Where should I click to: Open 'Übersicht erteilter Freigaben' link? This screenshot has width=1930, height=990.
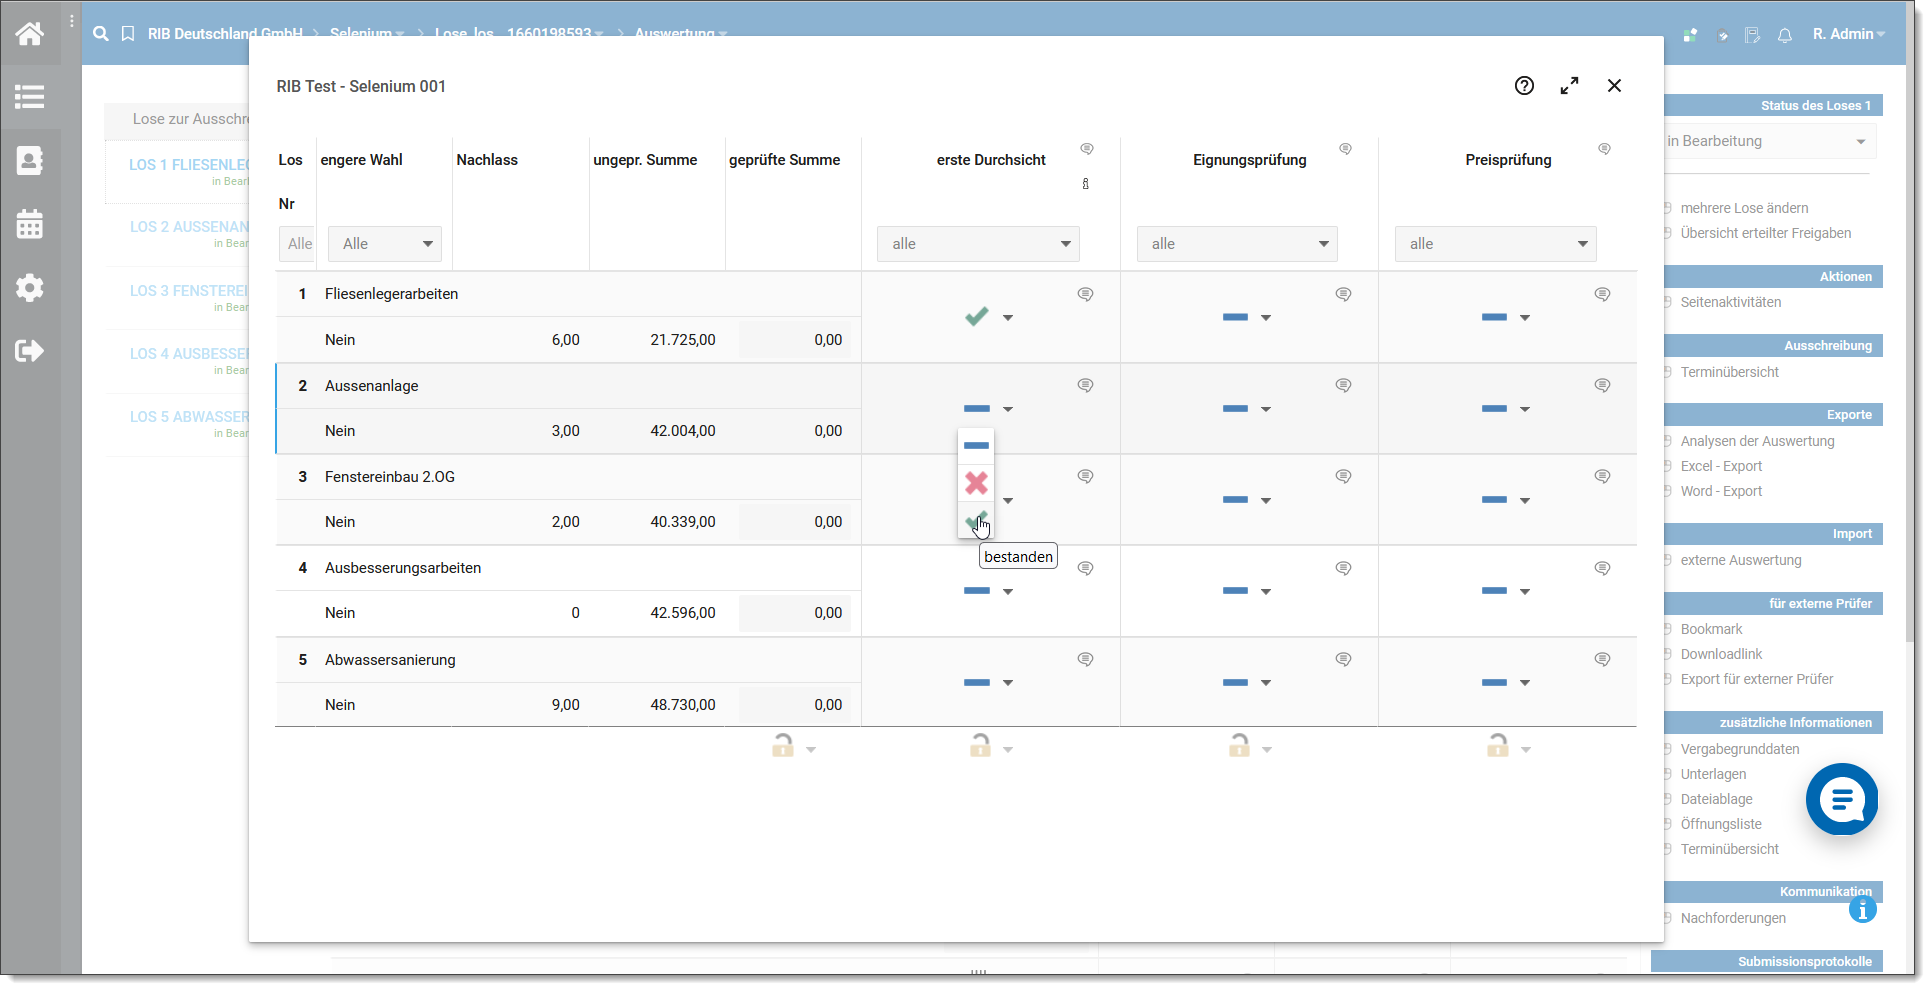click(x=1765, y=233)
